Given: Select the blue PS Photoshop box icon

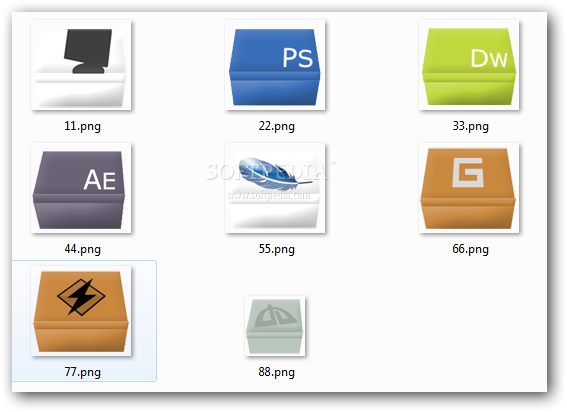Looking at the screenshot, I should 275,65.
